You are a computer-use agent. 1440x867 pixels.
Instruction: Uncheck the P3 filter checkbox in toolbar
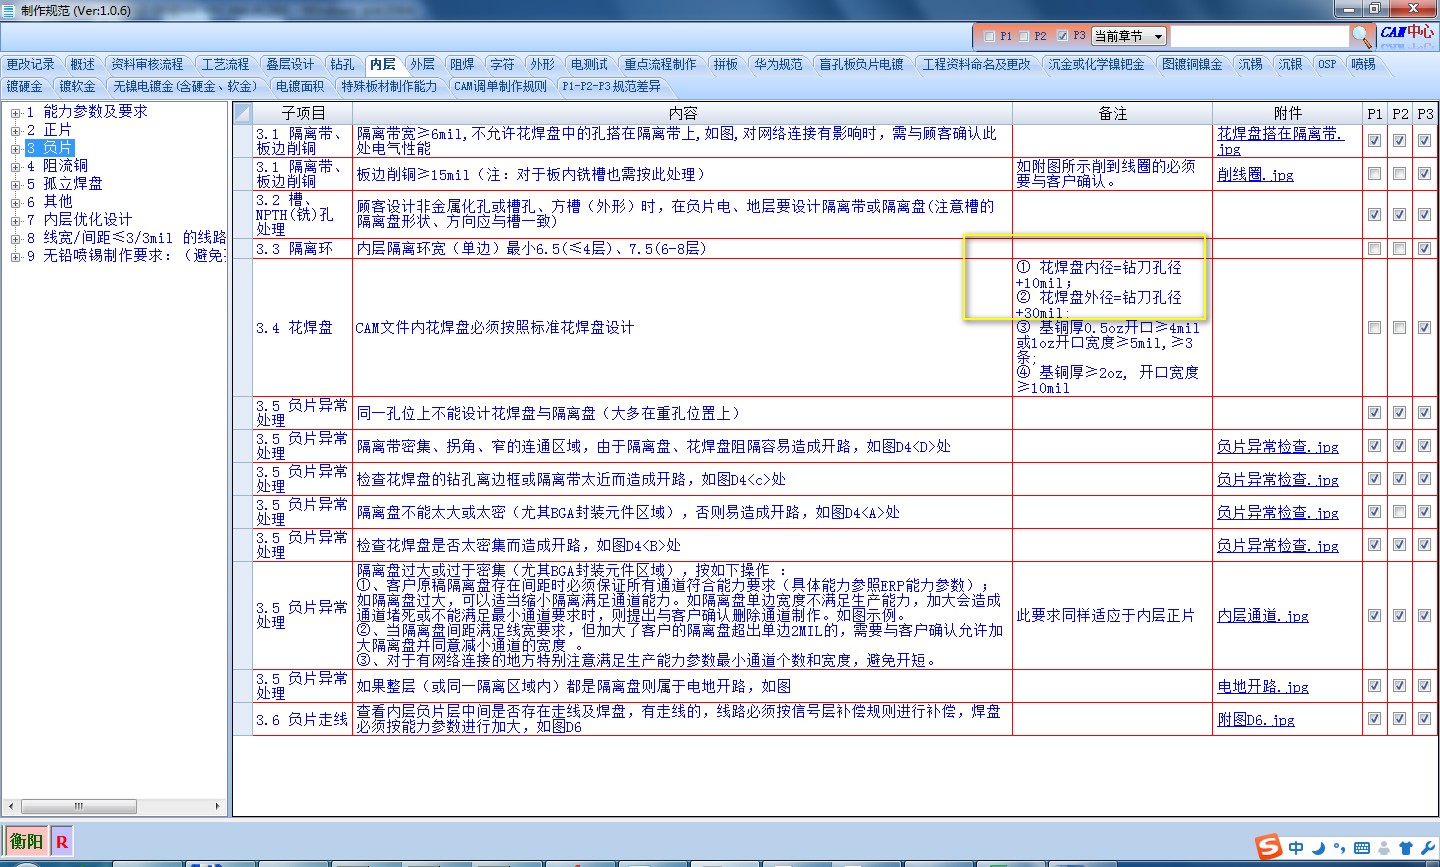[1062, 36]
